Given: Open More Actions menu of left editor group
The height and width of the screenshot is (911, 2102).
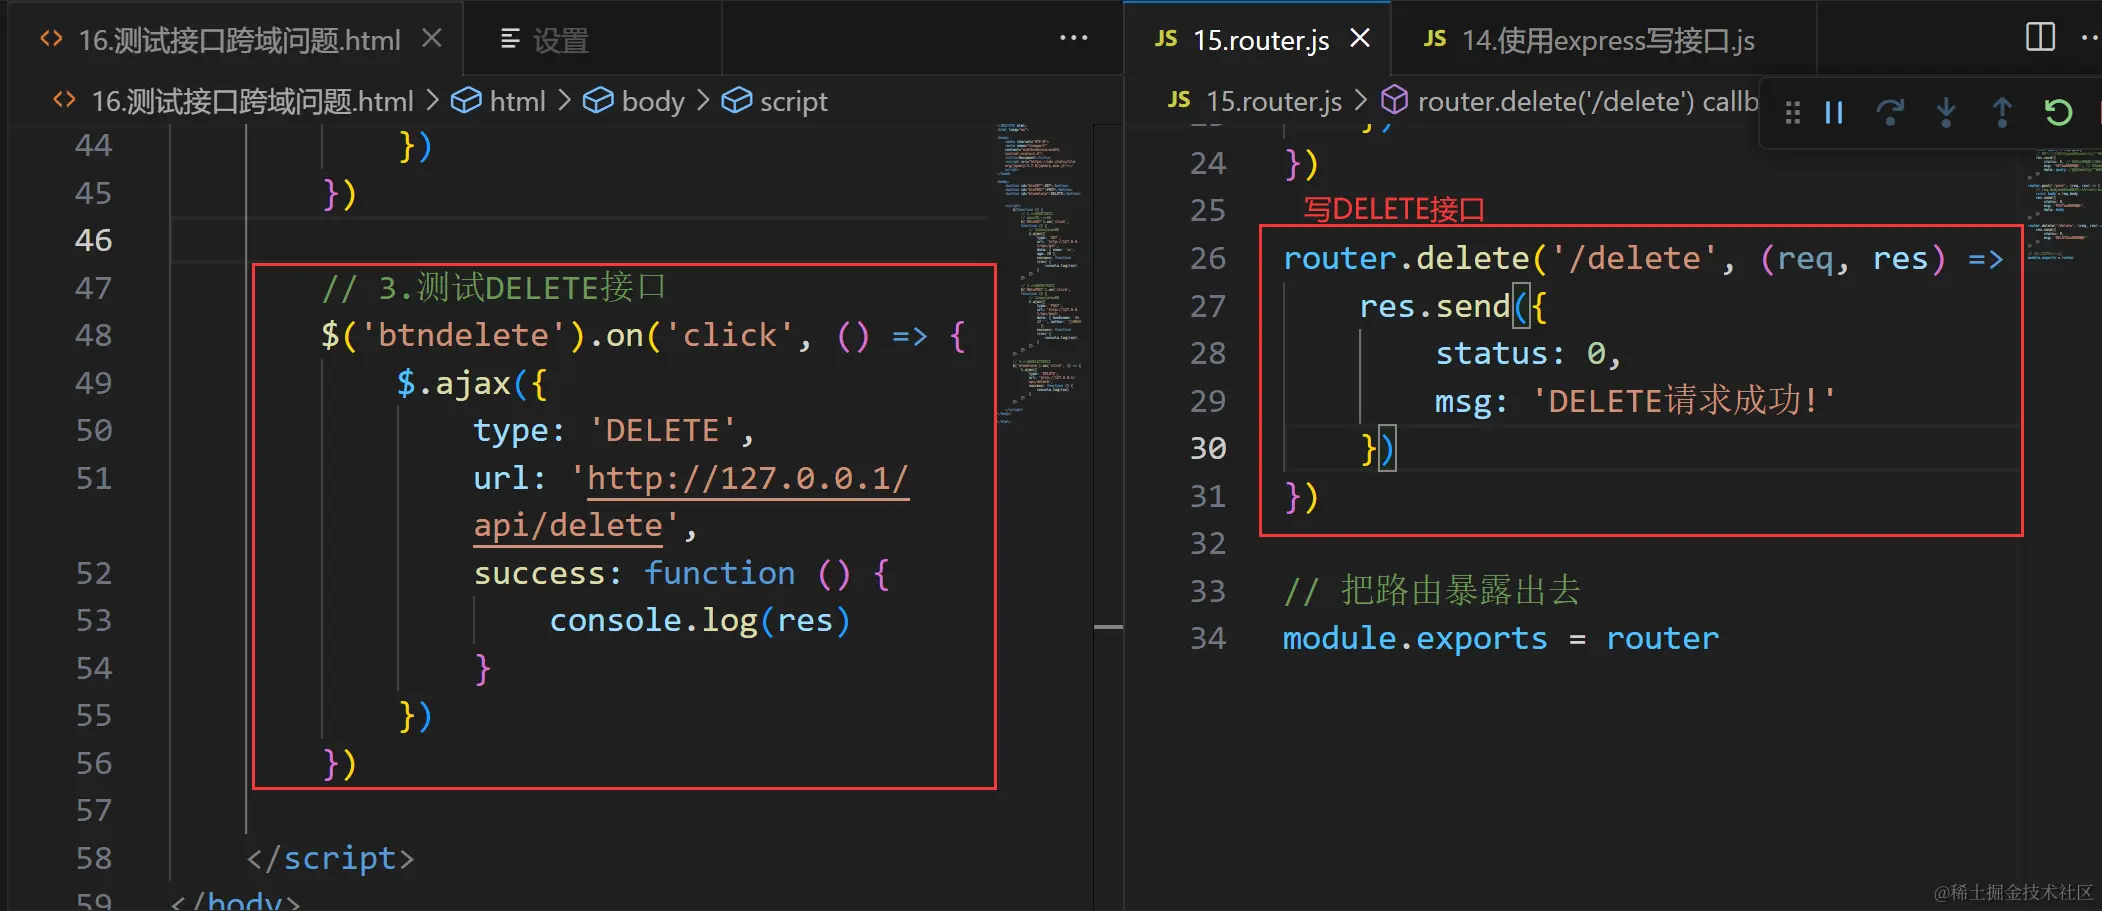Looking at the screenshot, I should pos(1073,39).
